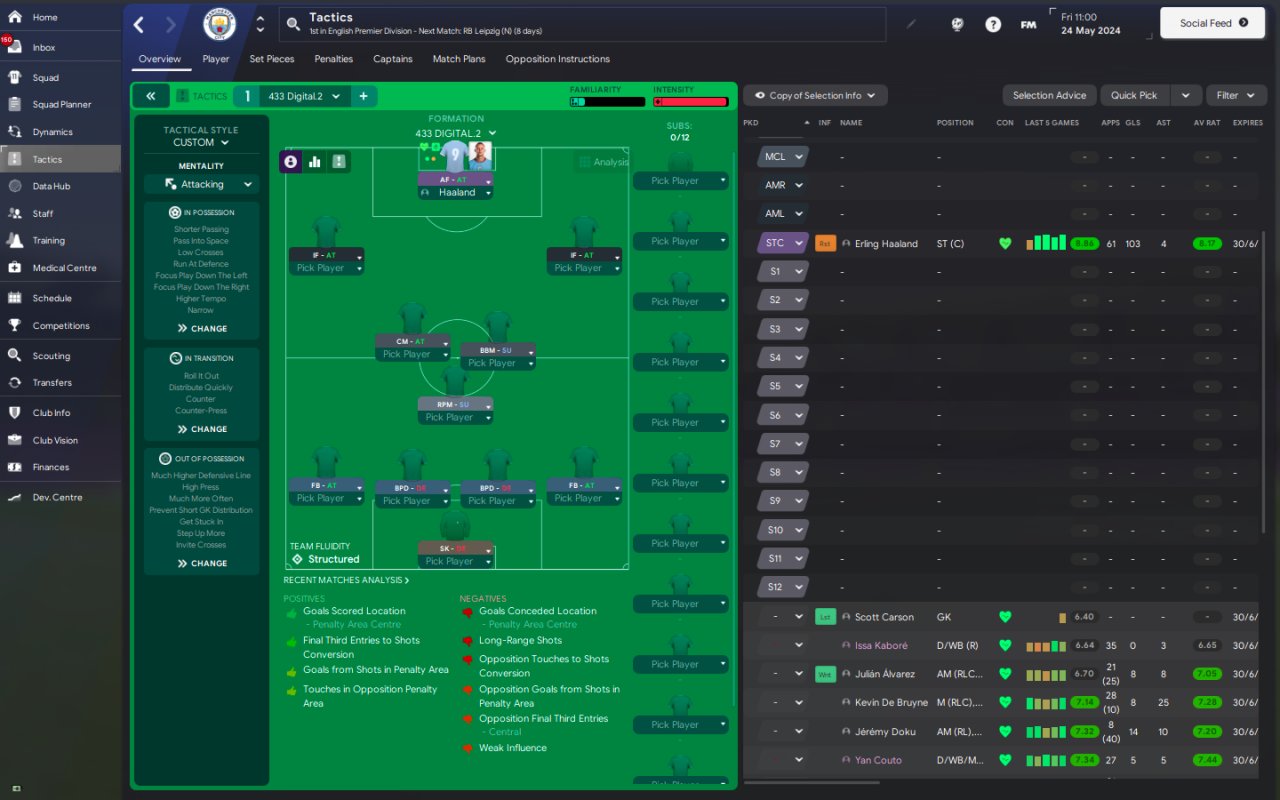Click the Wnt badge on Julián Álvarez row

pos(825,674)
